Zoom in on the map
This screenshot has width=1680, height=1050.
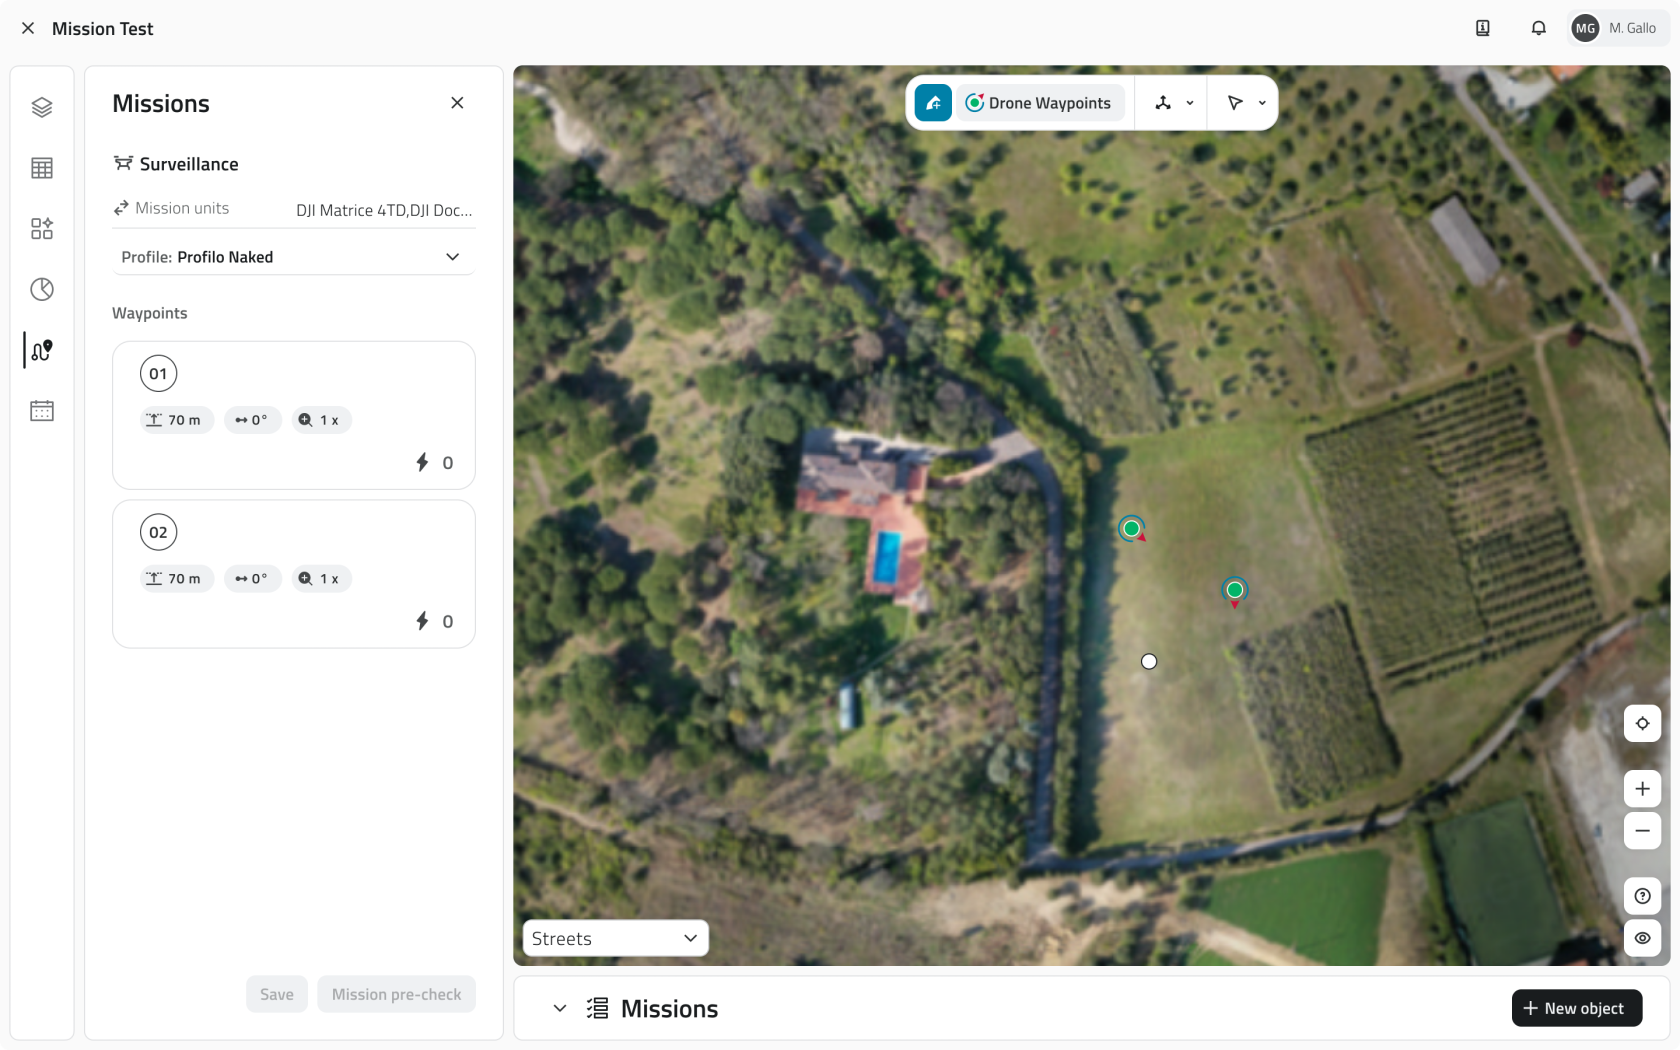1642,789
